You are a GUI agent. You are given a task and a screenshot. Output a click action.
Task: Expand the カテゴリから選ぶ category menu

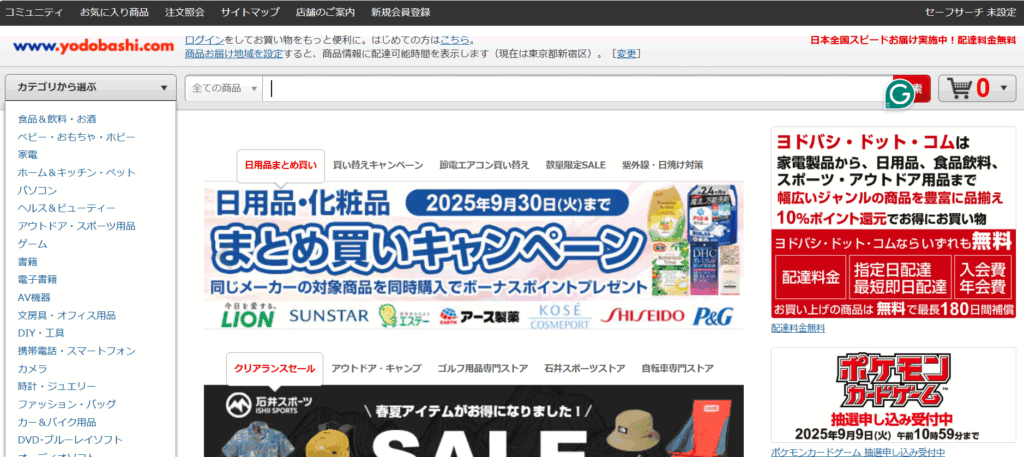pyautogui.click(x=91, y=87)
